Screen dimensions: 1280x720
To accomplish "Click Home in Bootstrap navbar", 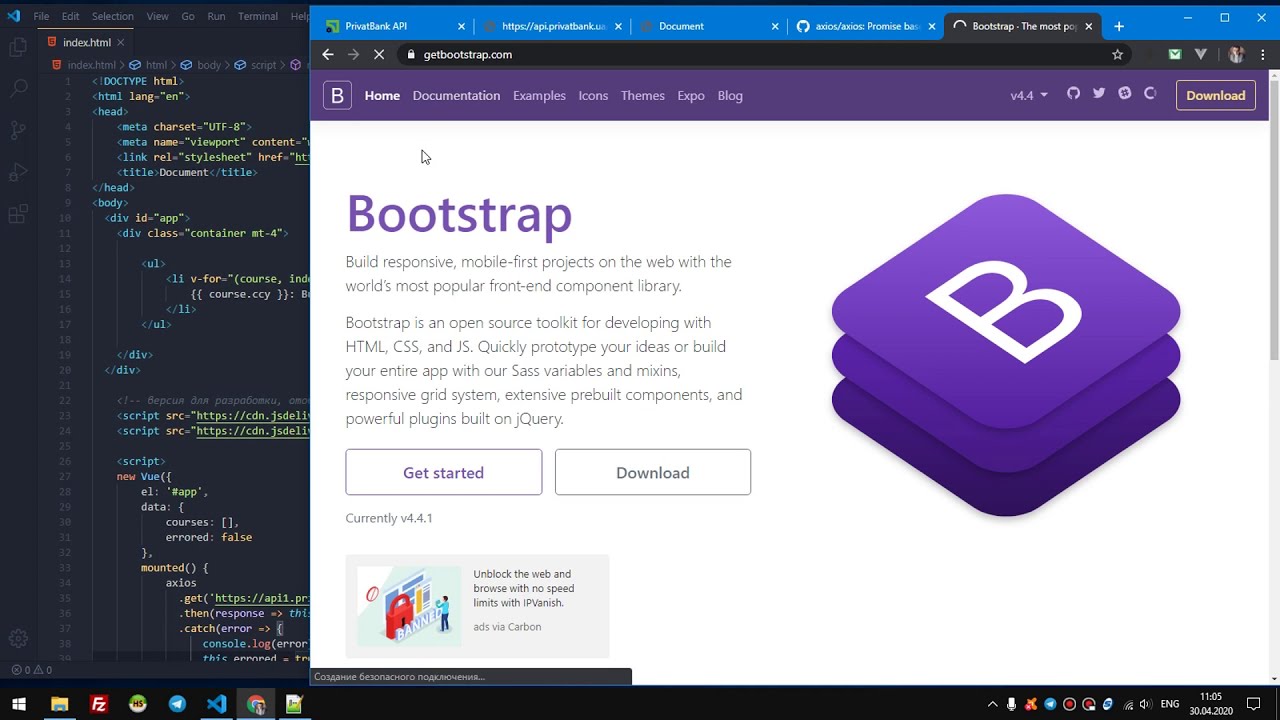I will click(x=382, y=95).
